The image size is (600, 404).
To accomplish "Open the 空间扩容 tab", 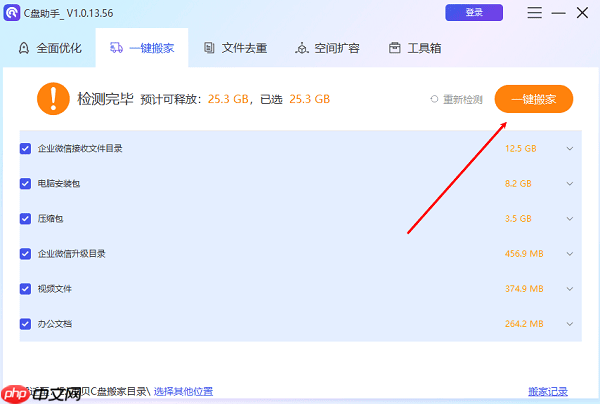I will [327, 48].
